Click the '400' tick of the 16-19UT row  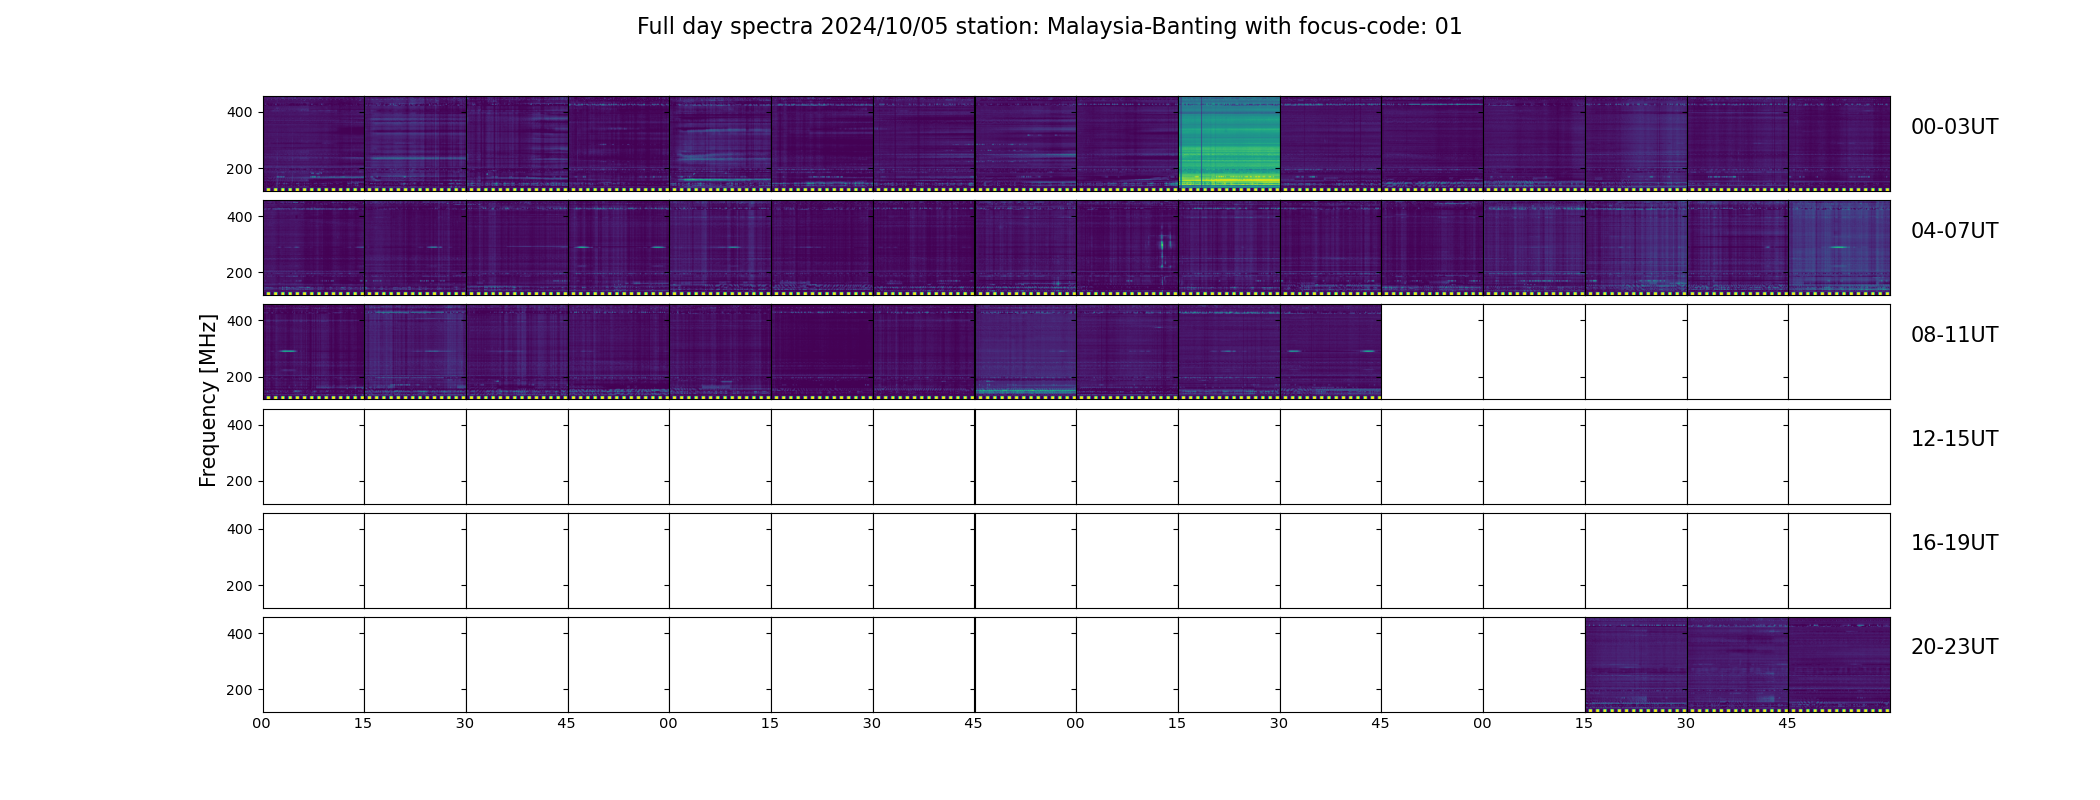239,529
